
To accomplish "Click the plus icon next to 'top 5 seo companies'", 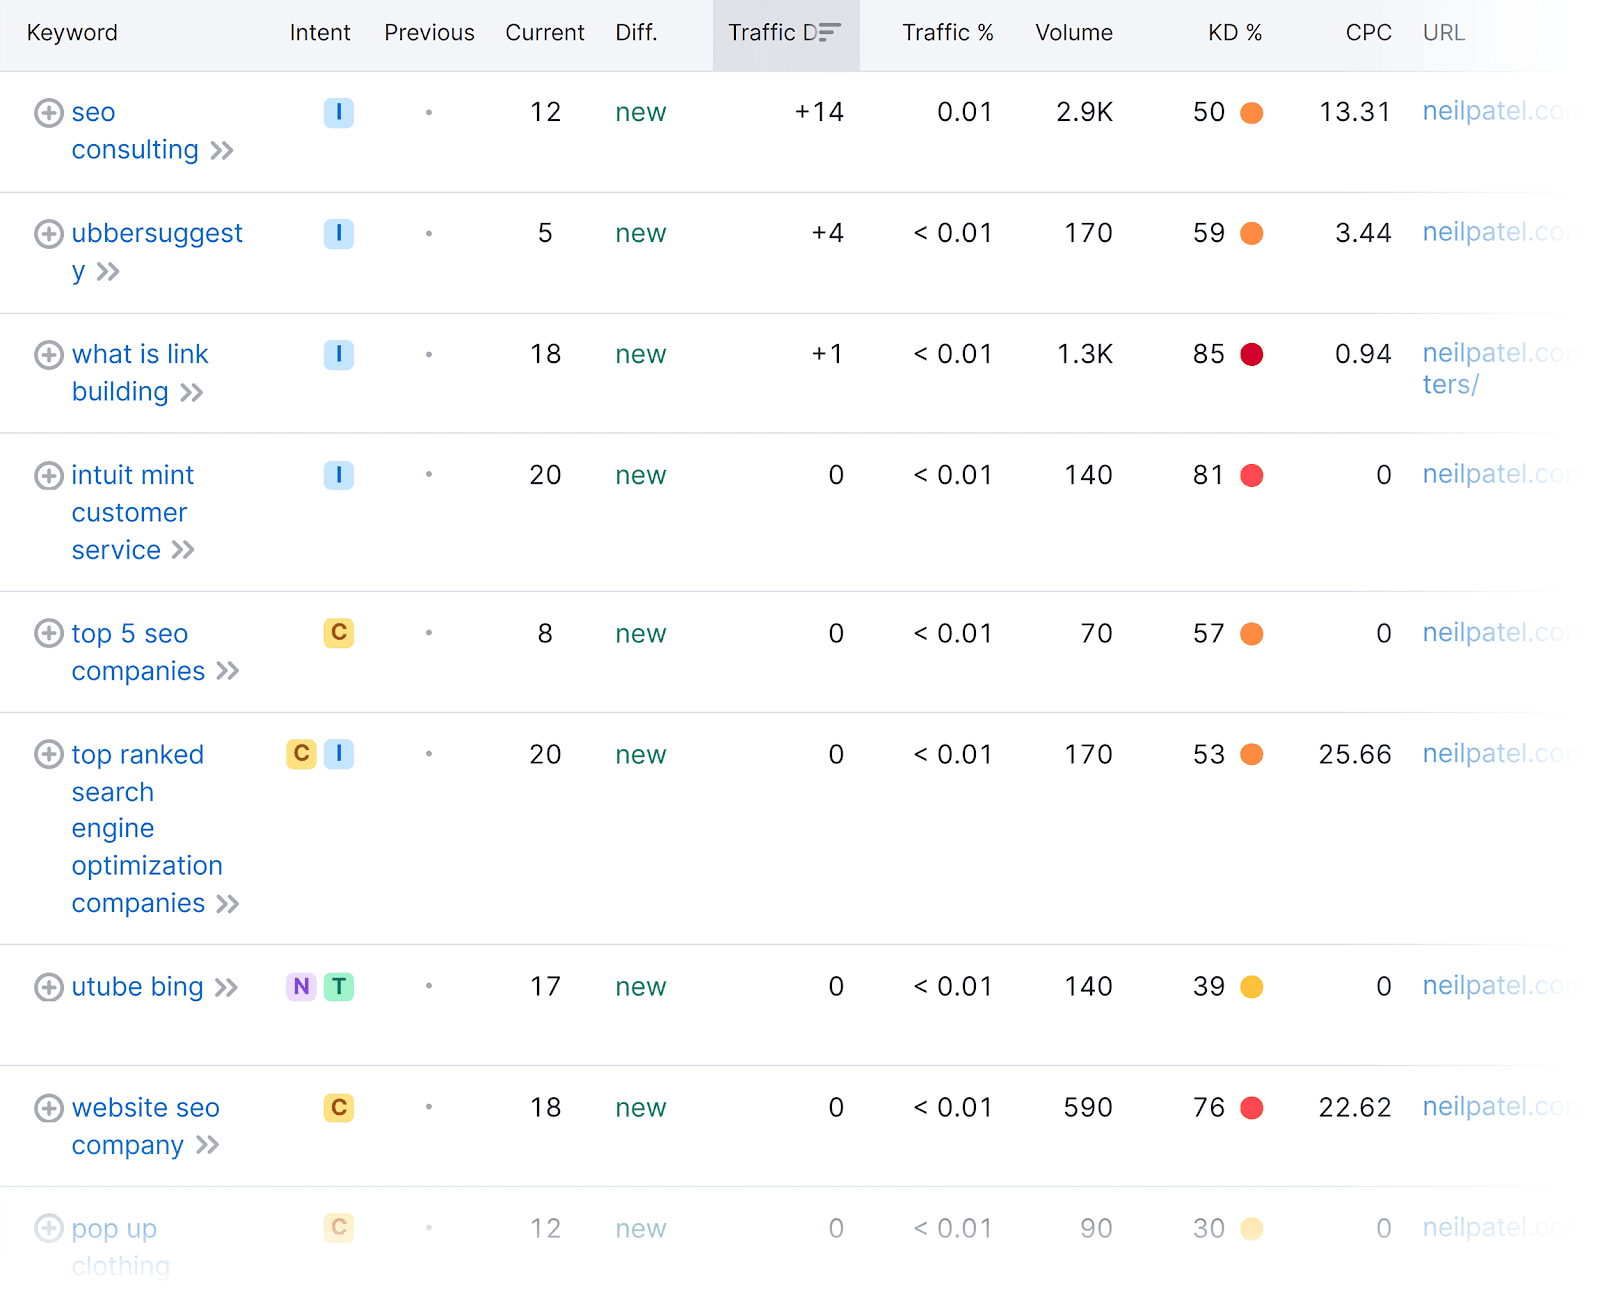I will 48,634.
